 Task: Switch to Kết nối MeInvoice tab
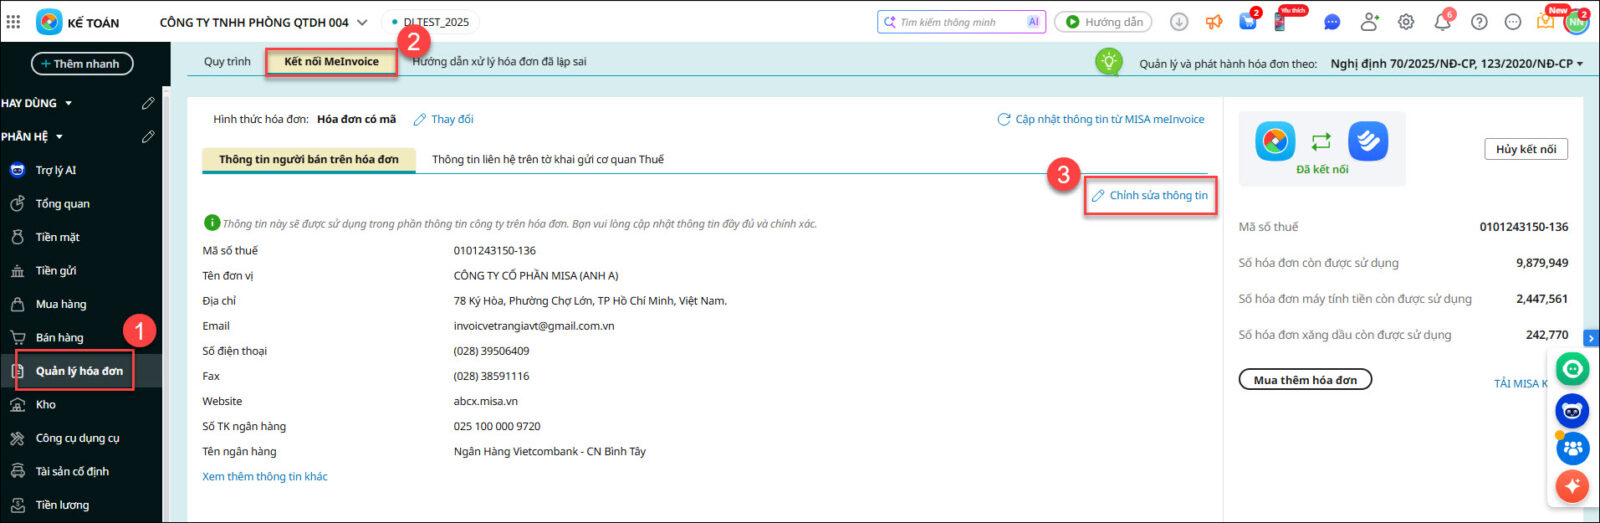click(331, 62)
